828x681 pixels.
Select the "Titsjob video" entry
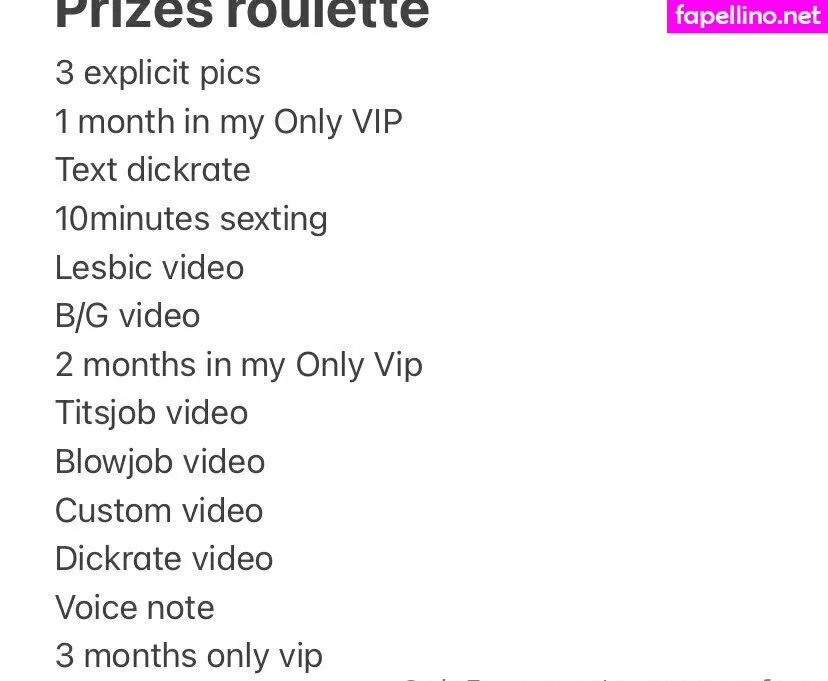(151, 413)
